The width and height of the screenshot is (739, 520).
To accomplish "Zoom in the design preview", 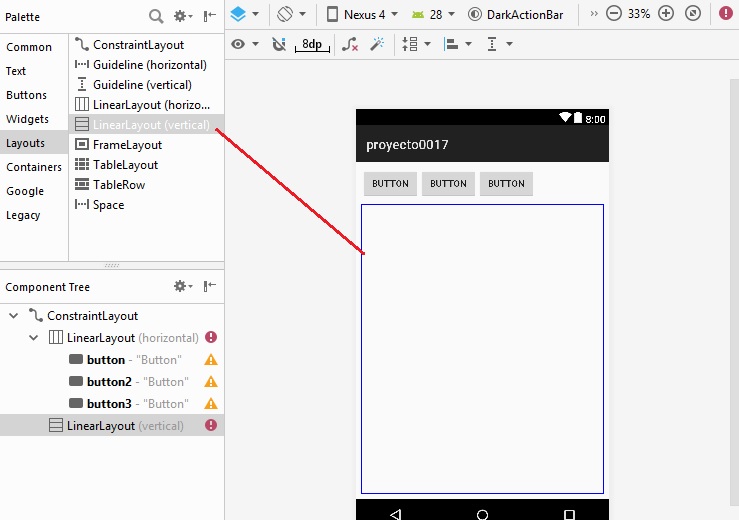I will coord(666,14).
